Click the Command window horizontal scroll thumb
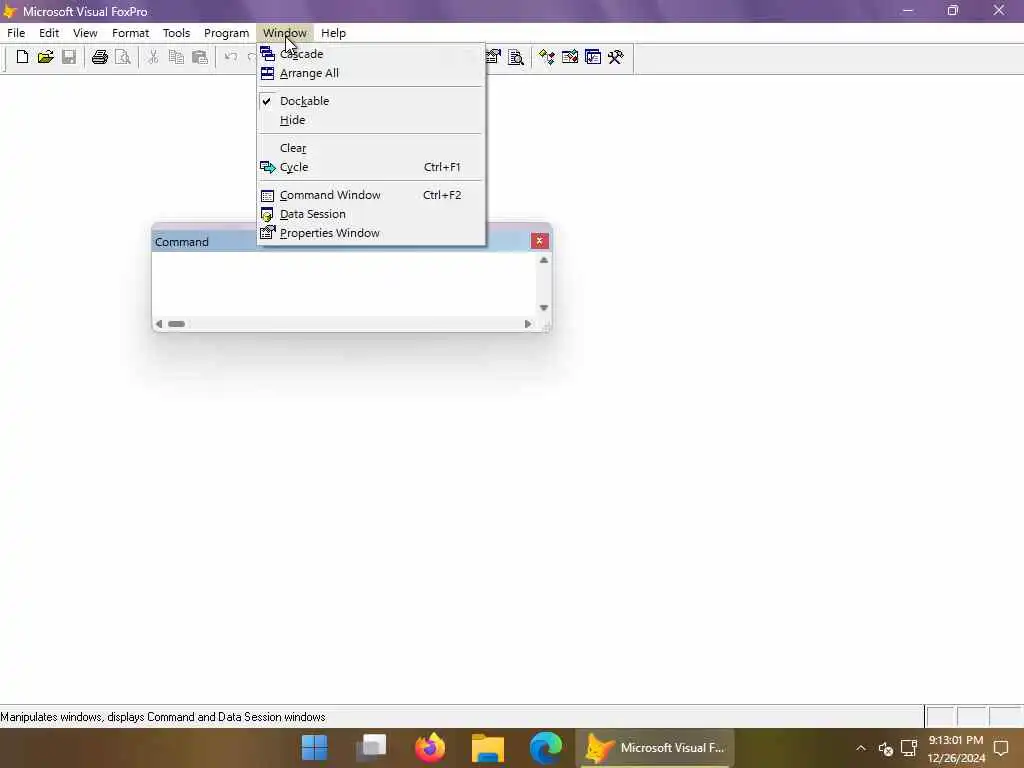The height and width of the screenshot is (768, 1024). tap(176, 324)
